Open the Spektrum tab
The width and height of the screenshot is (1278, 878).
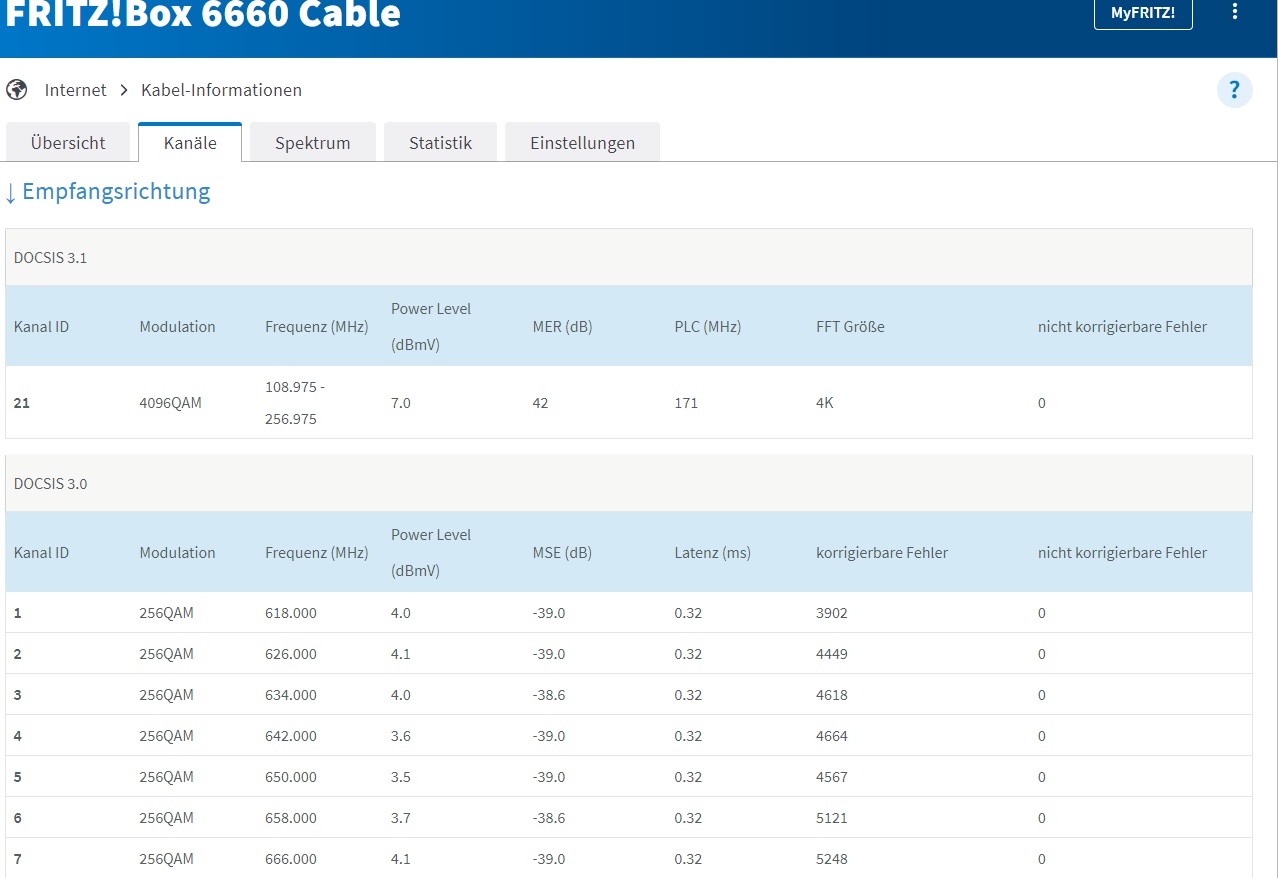tap(313, 143)
